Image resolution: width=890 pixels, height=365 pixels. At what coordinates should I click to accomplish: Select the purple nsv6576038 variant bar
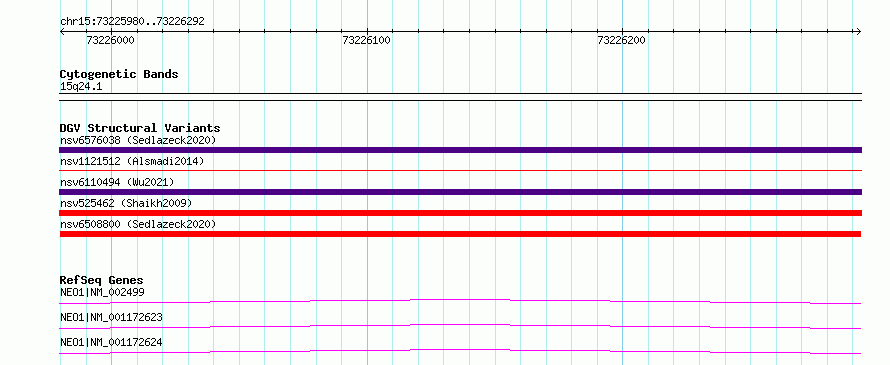(460, 150)
